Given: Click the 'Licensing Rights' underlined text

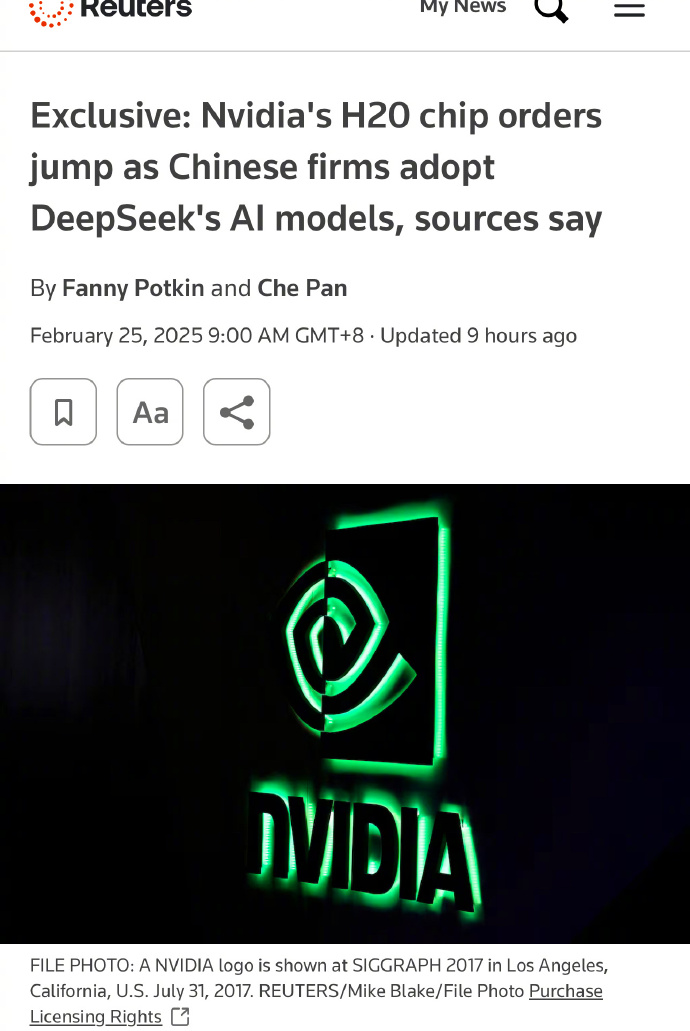Looking at the screenshot, I should 95,1017.
